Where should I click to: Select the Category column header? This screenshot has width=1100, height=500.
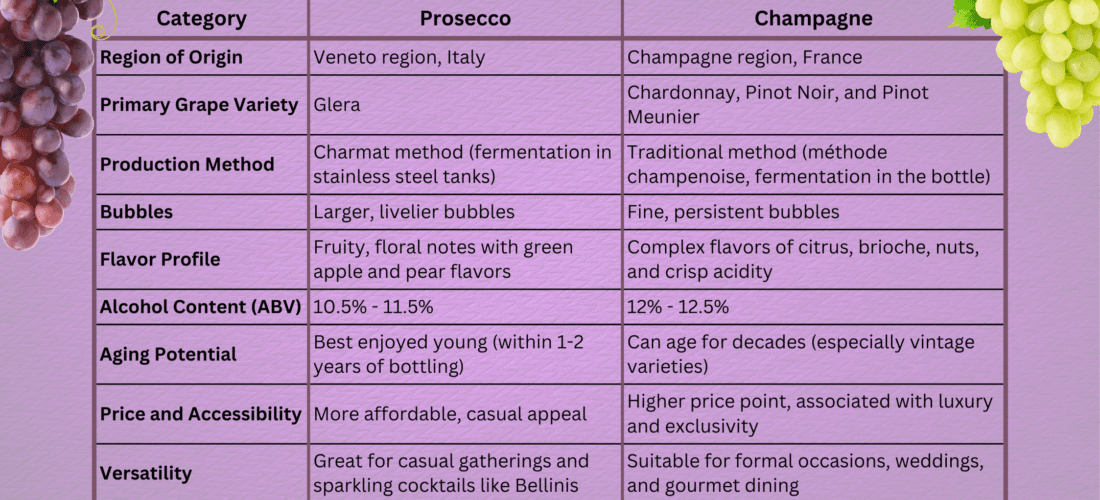(x=201, y=19)
